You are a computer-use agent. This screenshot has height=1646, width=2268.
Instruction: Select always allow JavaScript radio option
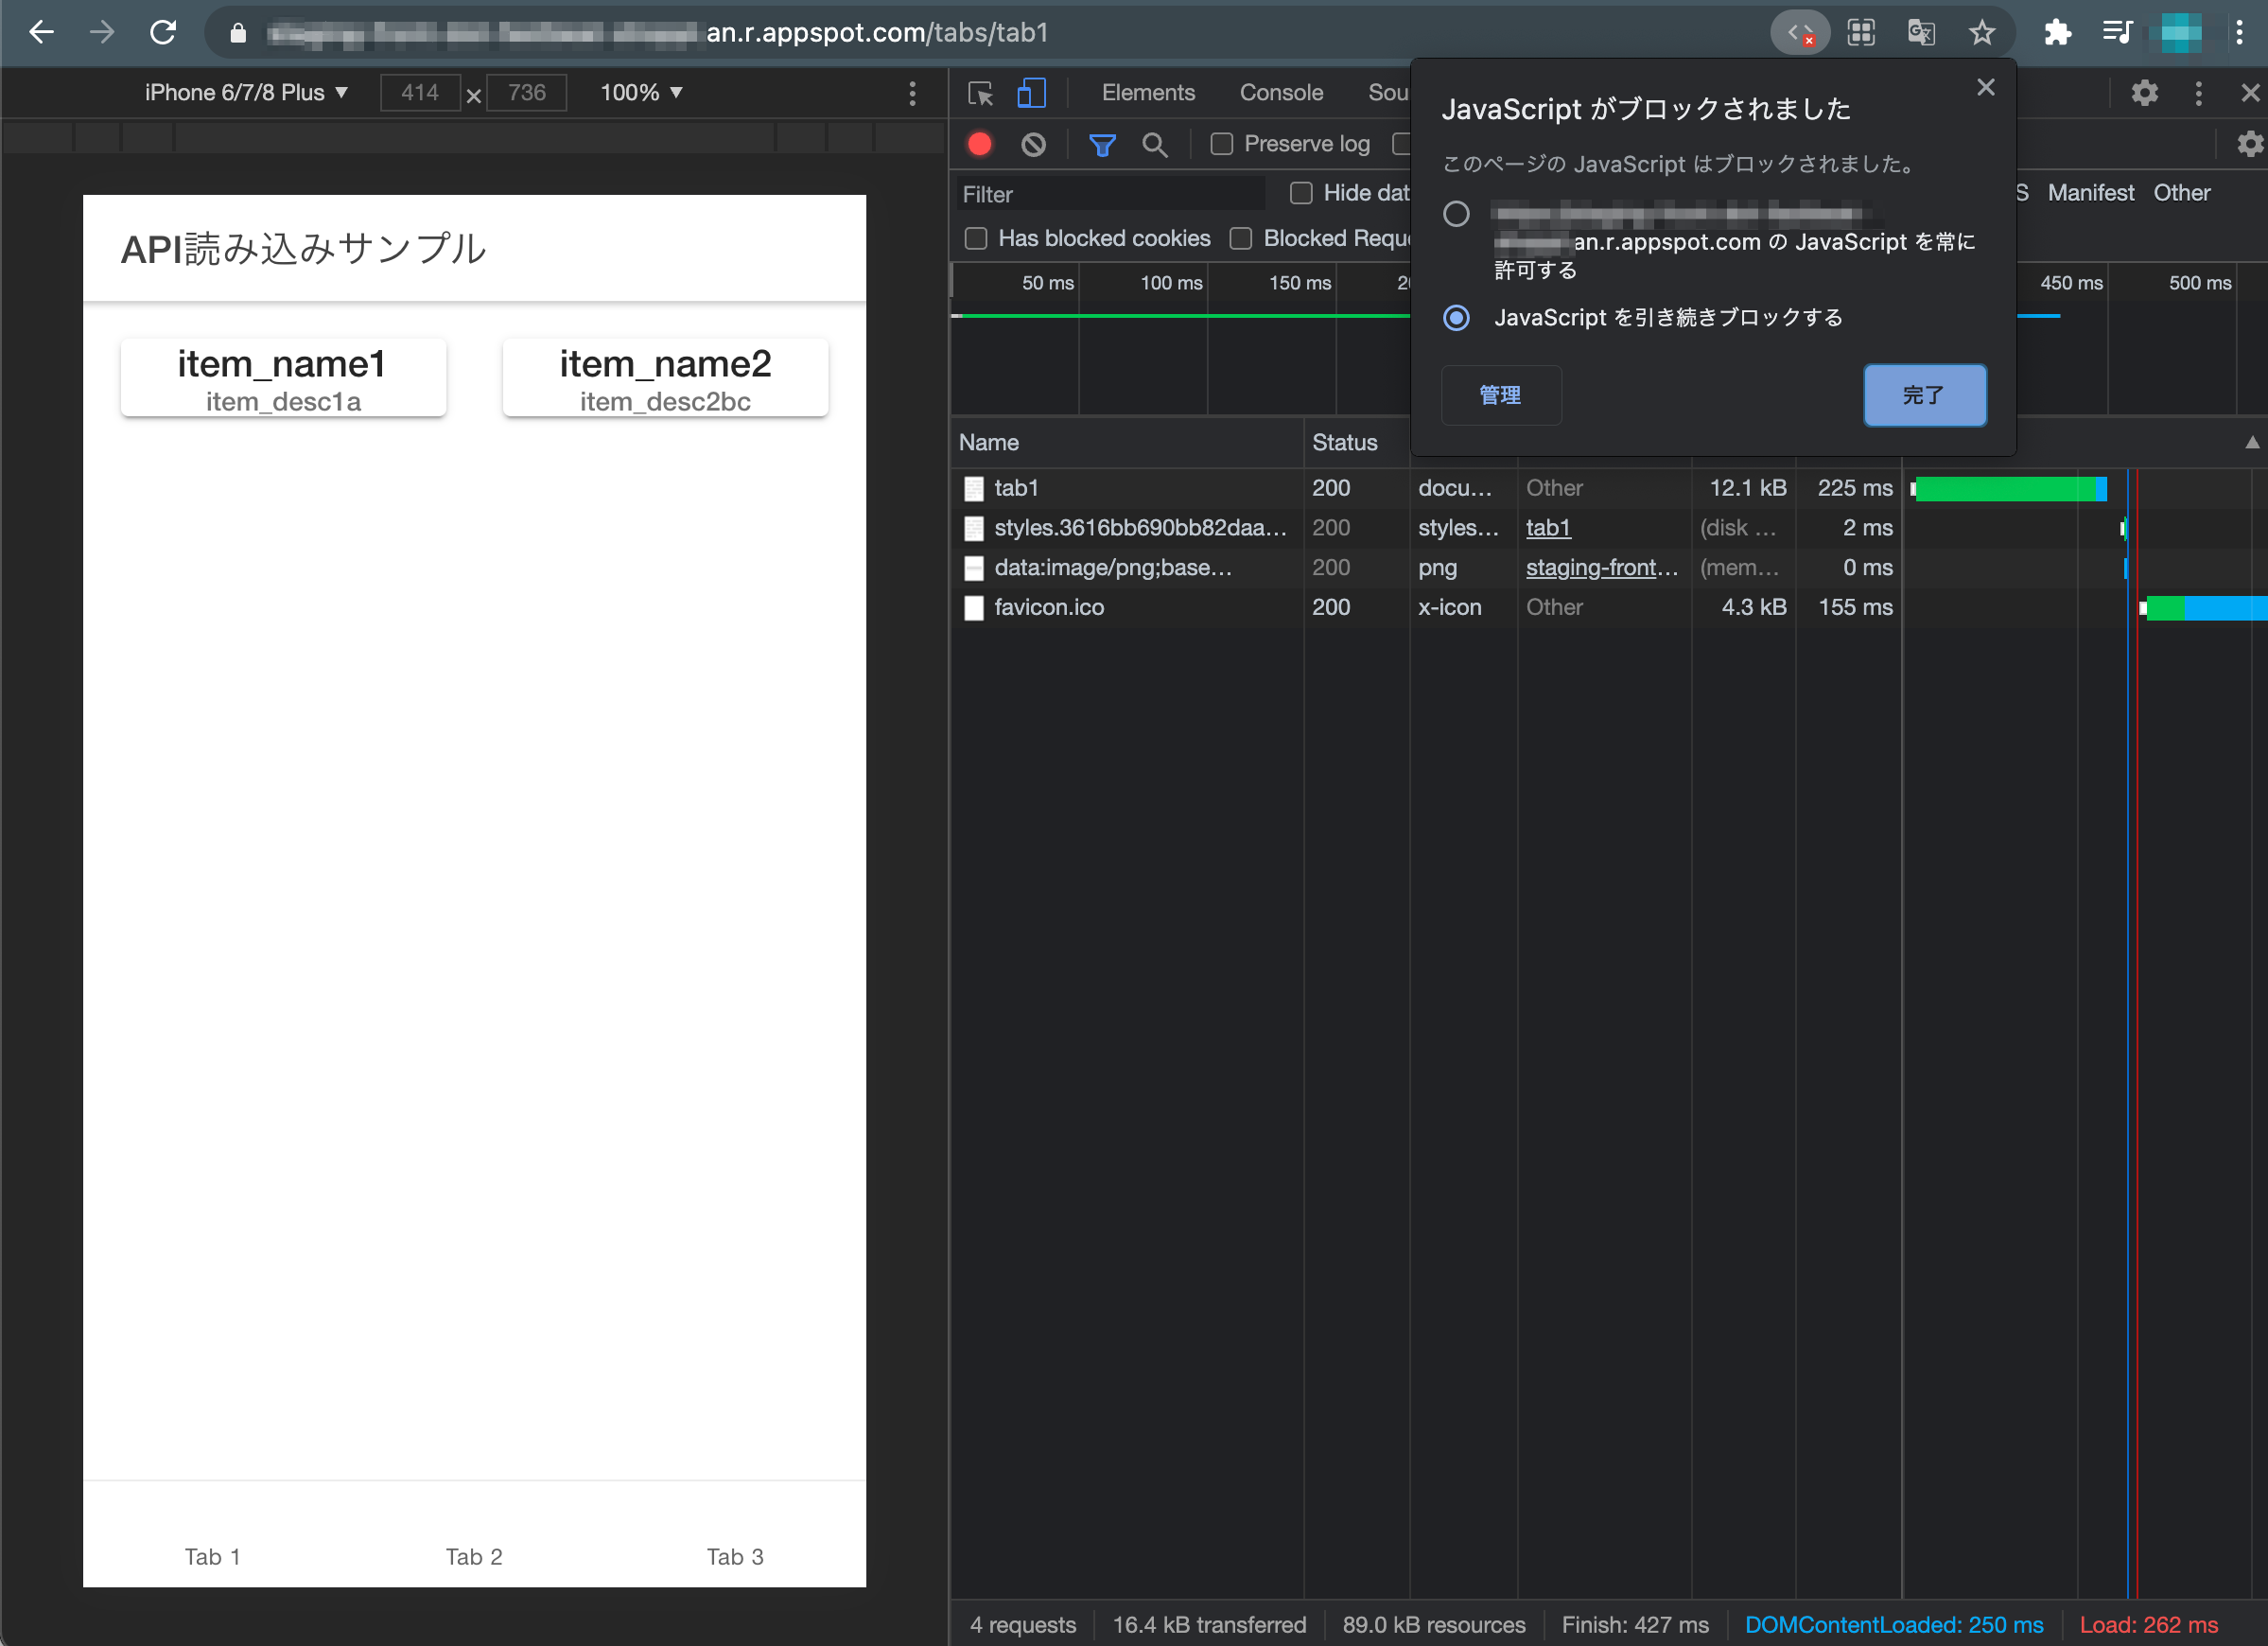click(x=1456, y=214)
